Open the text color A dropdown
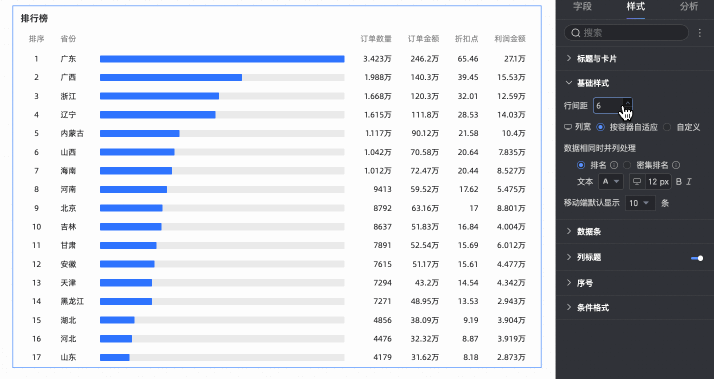Image resolution: width=714 pixels, height=379 pixels. [x=611, y=182]
